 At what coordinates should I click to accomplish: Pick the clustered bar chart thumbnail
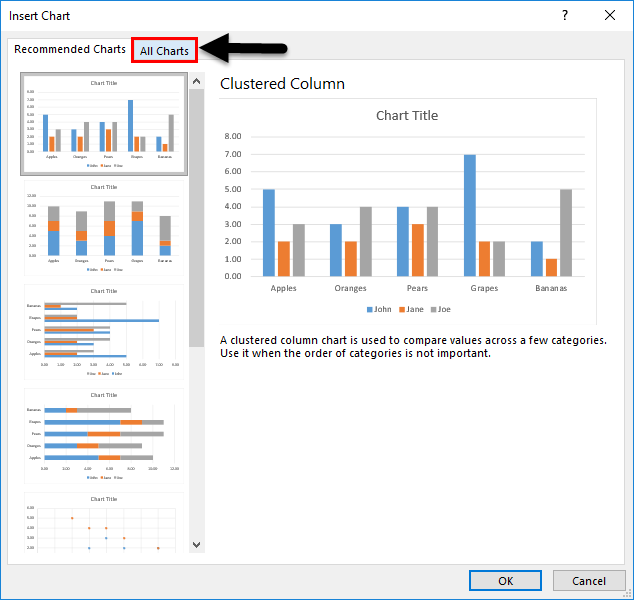(104, 332)
